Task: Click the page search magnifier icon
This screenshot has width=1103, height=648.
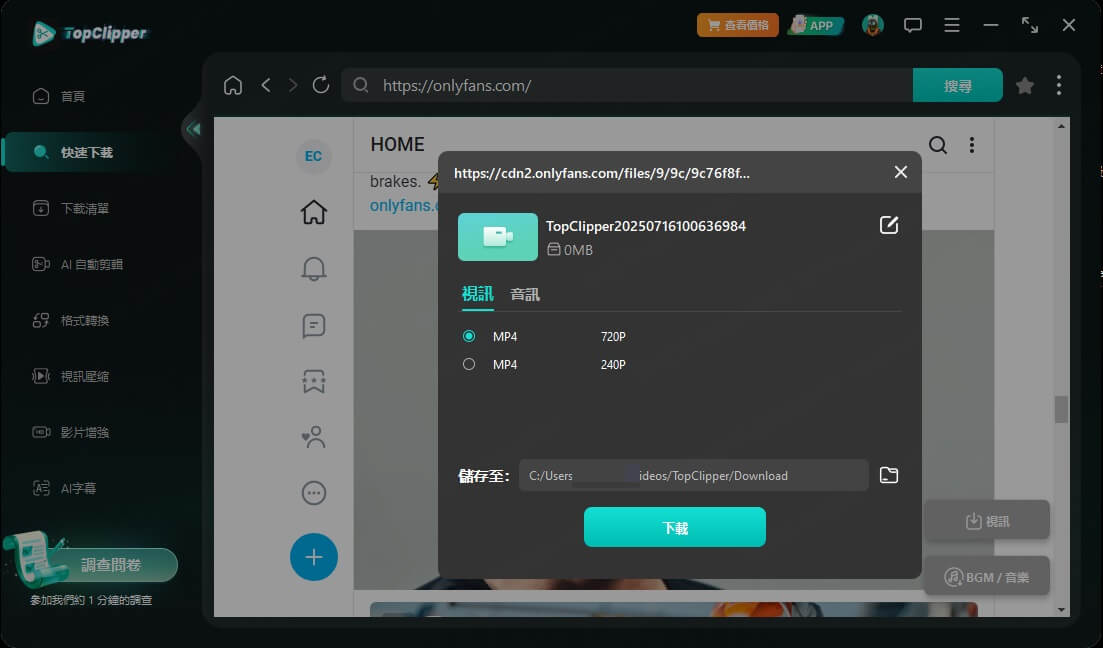Action: point(938,145)
